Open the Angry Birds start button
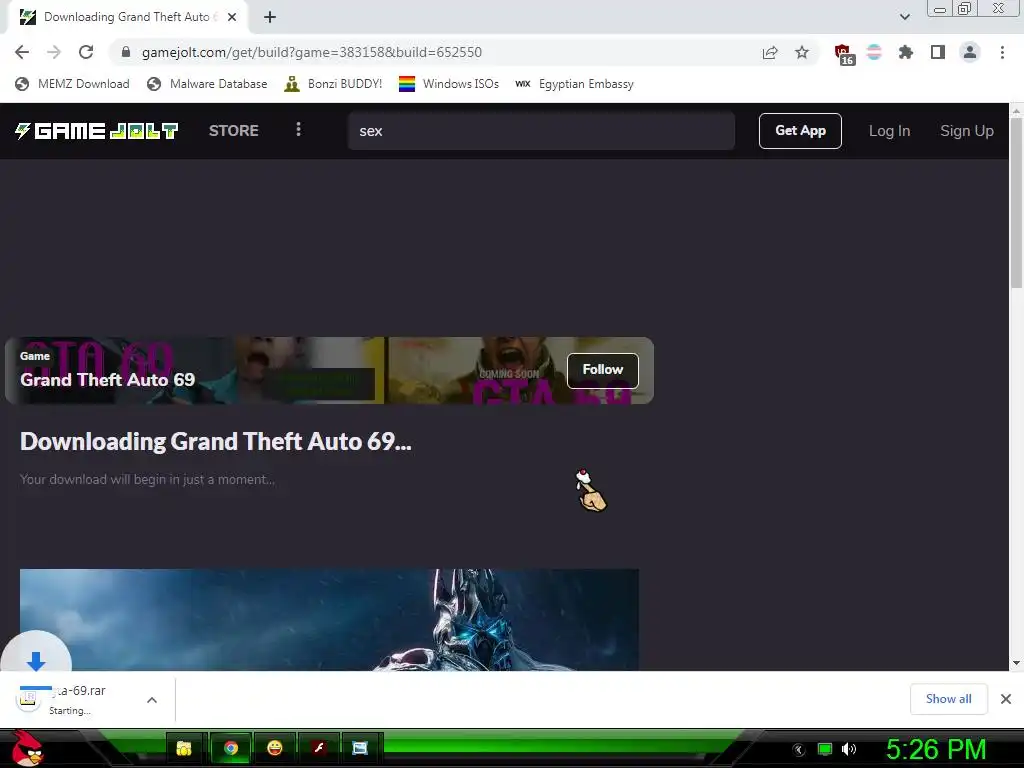The height and width of the screenshot is (768, 1024). 27,748
